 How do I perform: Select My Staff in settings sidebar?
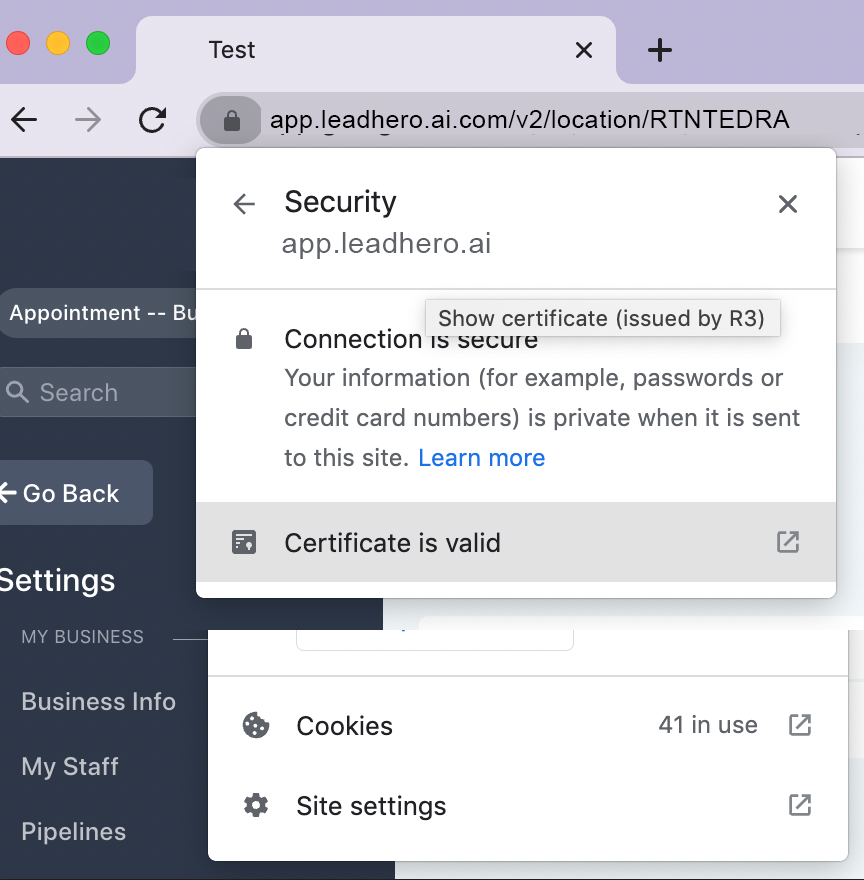click(x=70, y=767)
